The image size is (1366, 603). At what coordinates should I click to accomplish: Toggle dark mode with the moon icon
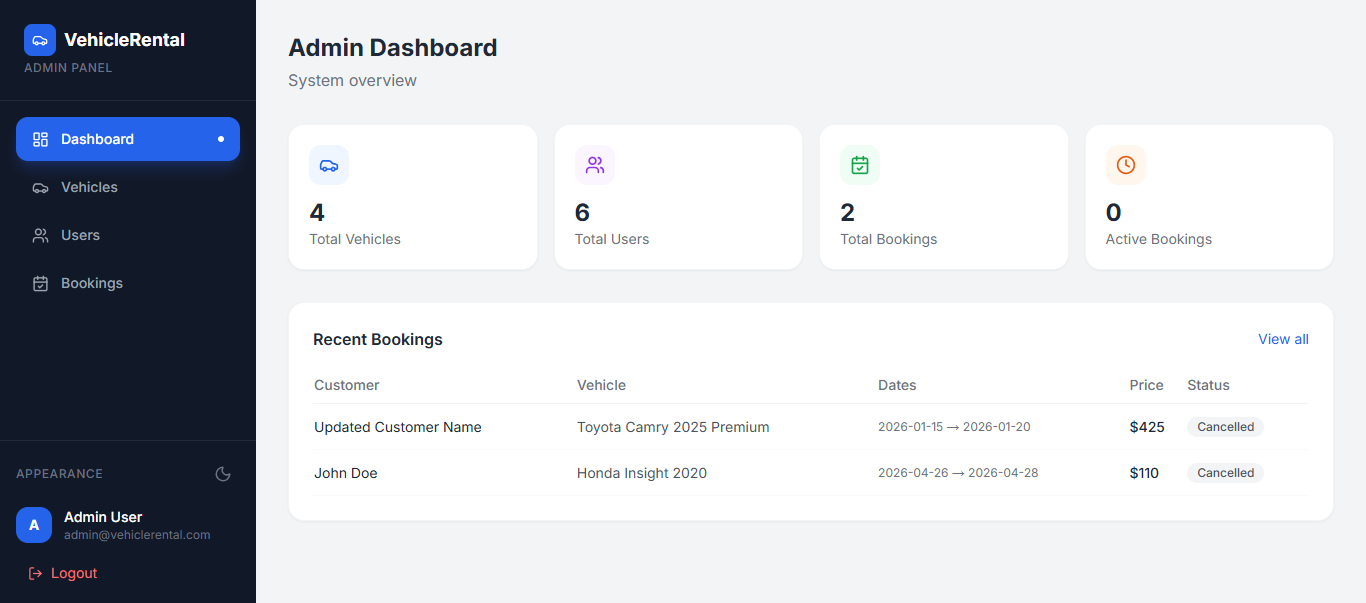click(223, 474)
